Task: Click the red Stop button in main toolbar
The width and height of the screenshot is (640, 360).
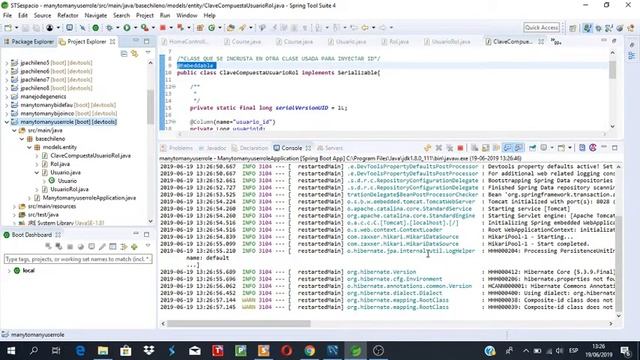Action: (162, 28)
